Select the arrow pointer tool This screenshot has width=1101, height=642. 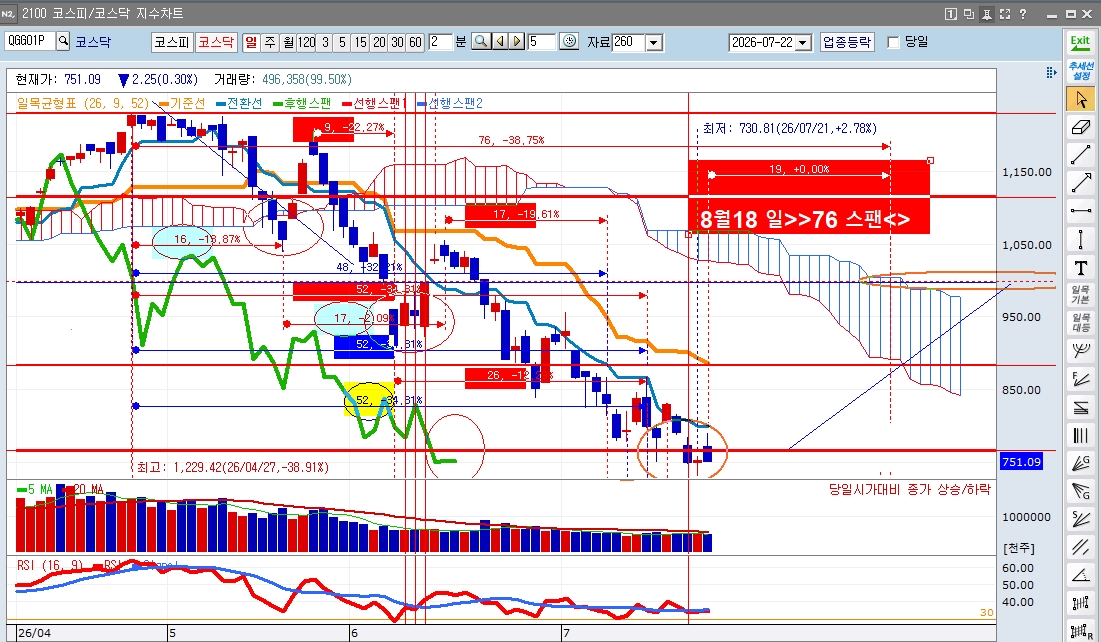(x=1080, y=99)
